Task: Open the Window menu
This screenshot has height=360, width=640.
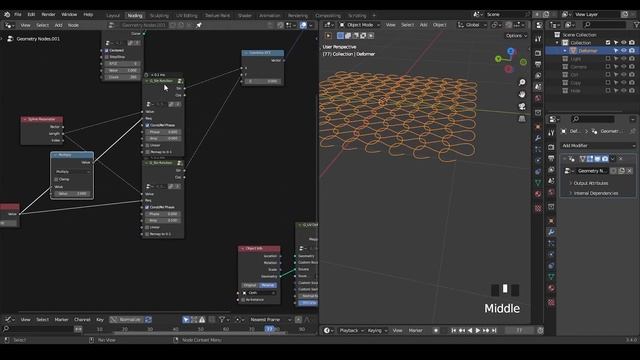Action: pyautogui.click(x=69, y=14)
